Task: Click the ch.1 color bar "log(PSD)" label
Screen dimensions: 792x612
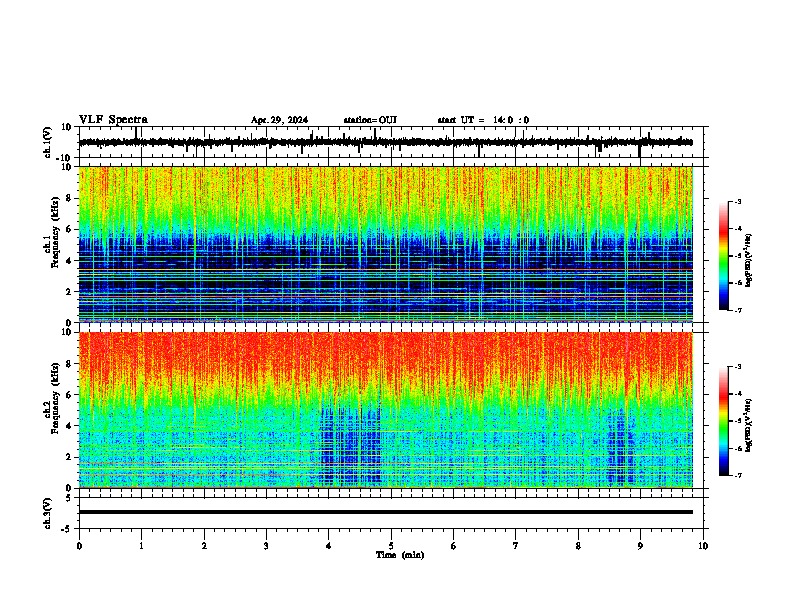Action: click(x=749, y=260)
